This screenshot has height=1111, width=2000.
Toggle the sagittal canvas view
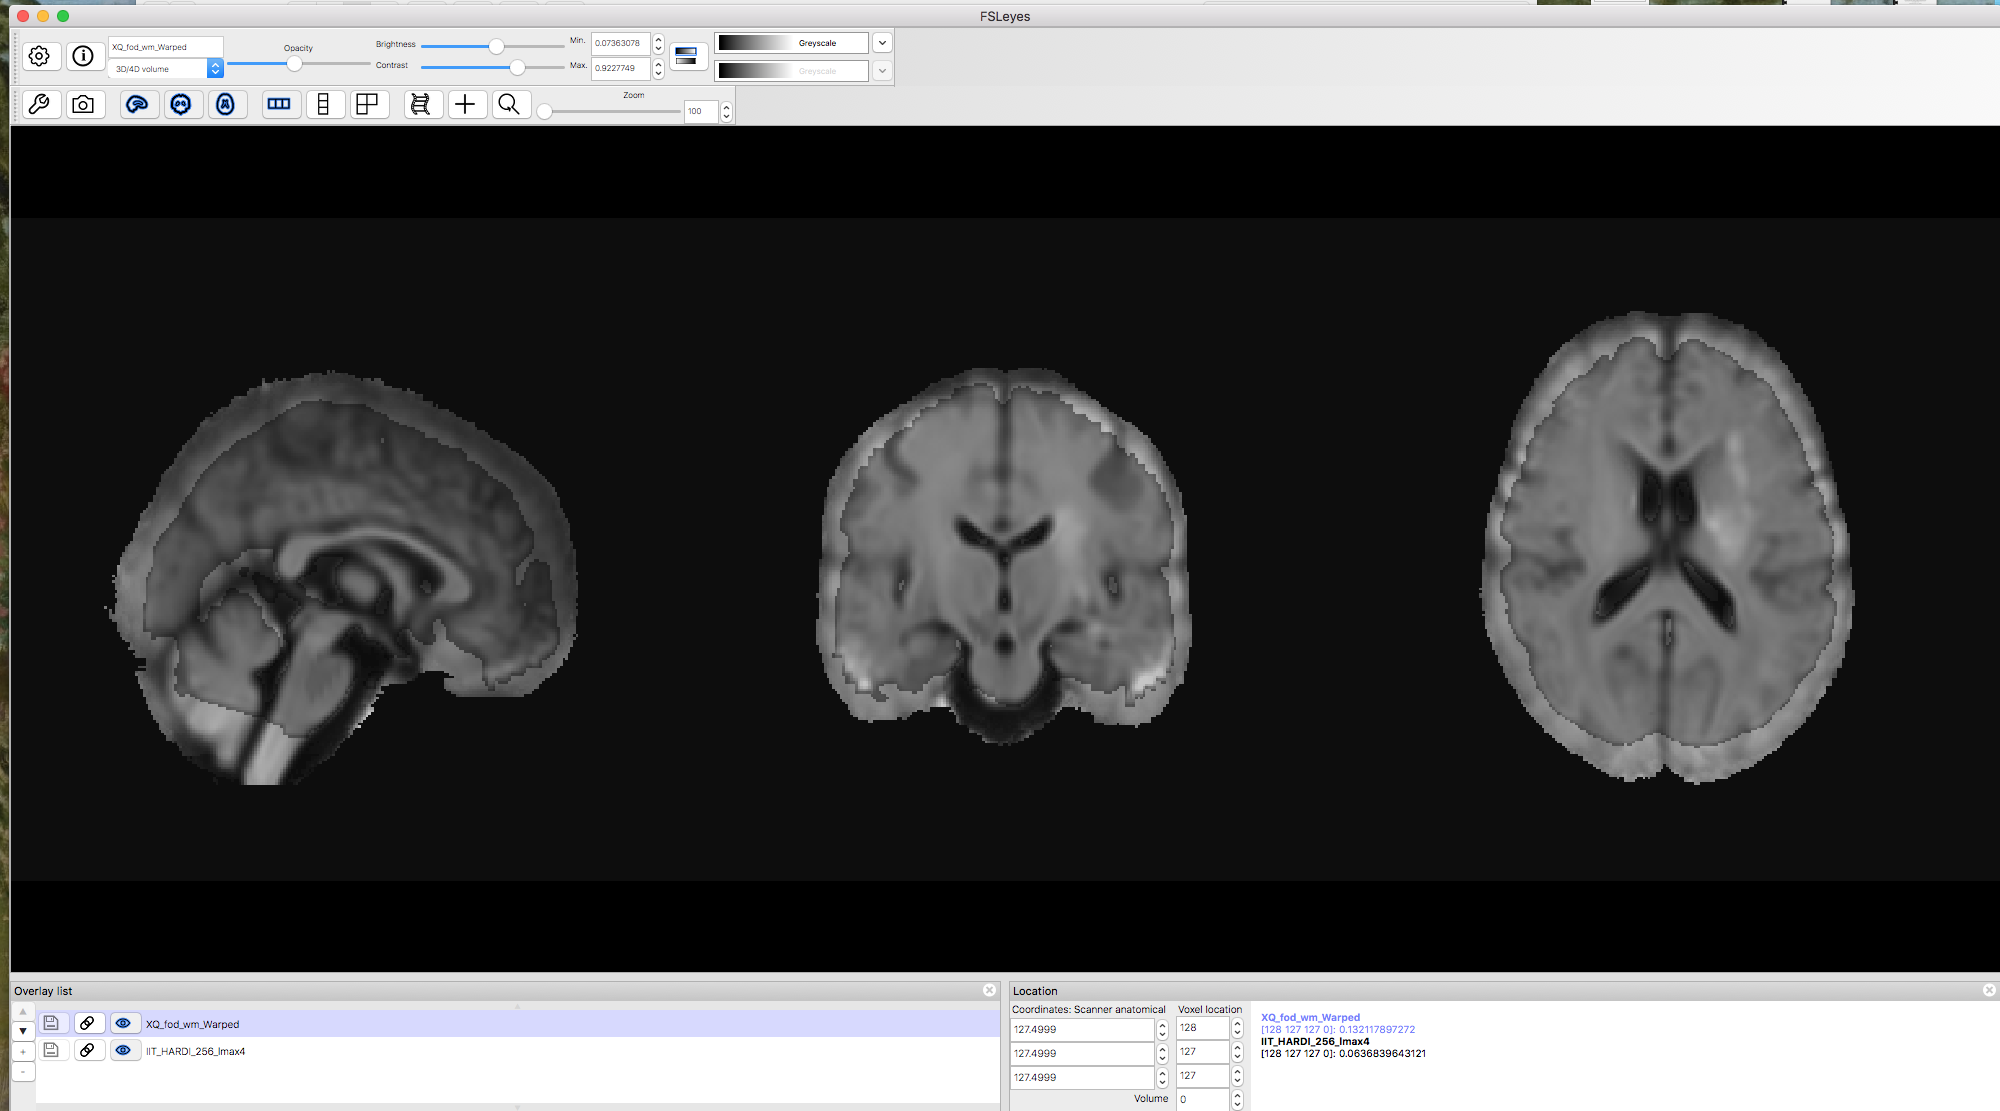(138, 105)
